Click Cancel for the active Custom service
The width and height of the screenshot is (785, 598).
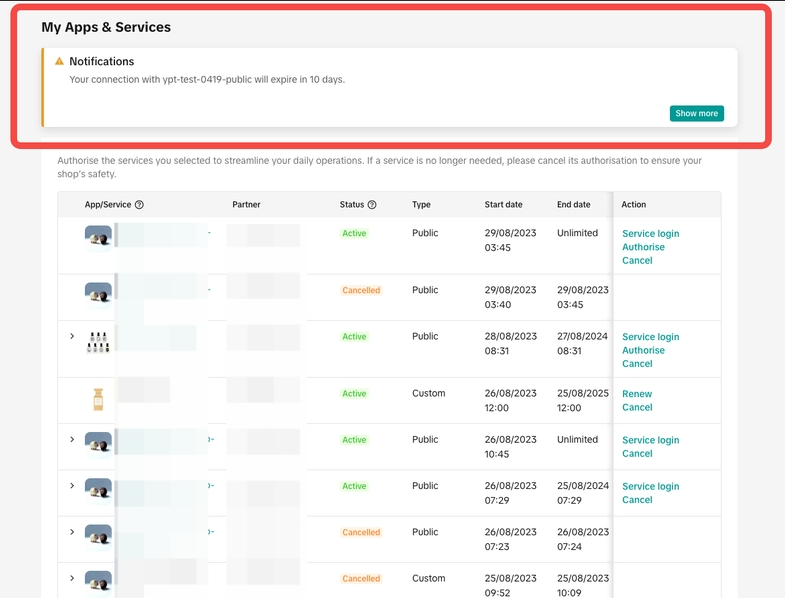(637, 408)
